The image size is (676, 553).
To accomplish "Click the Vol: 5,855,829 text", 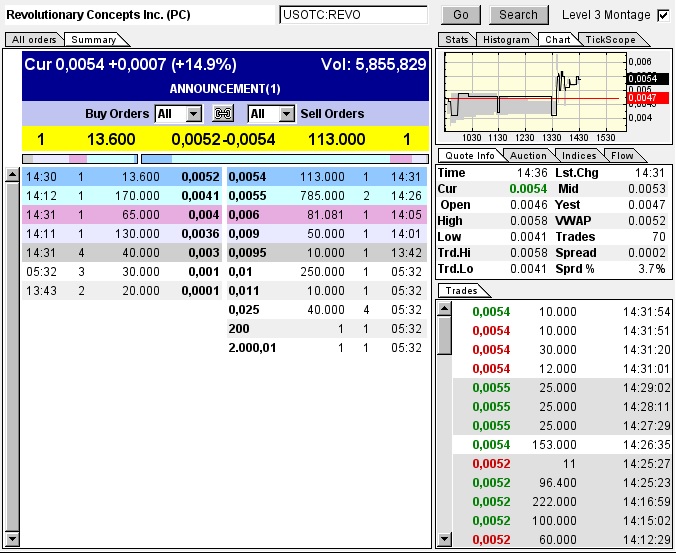I will (x=373, y=65).
